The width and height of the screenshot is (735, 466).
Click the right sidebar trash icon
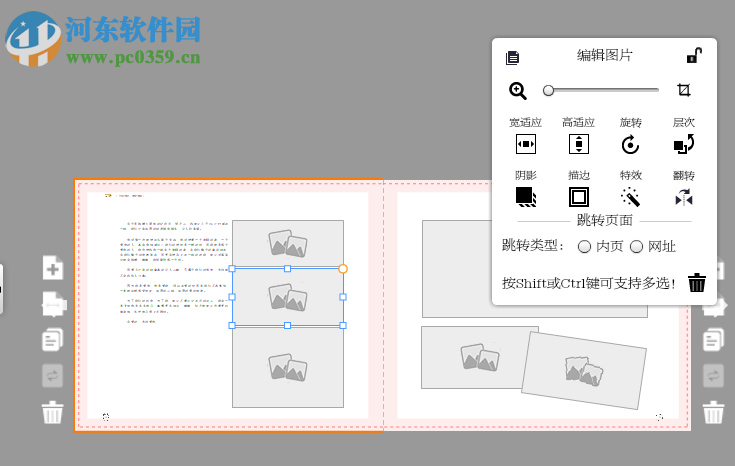(713, 412)
